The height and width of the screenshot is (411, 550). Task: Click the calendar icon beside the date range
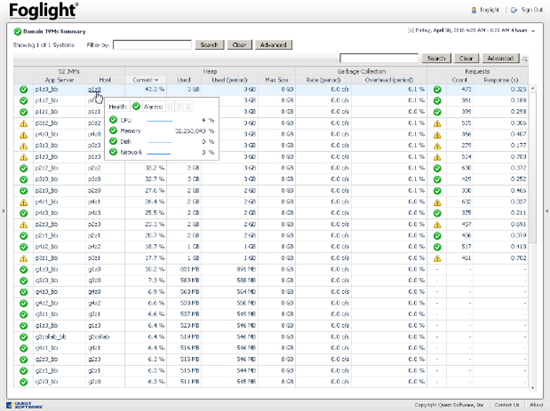click(x=410, y=31)
